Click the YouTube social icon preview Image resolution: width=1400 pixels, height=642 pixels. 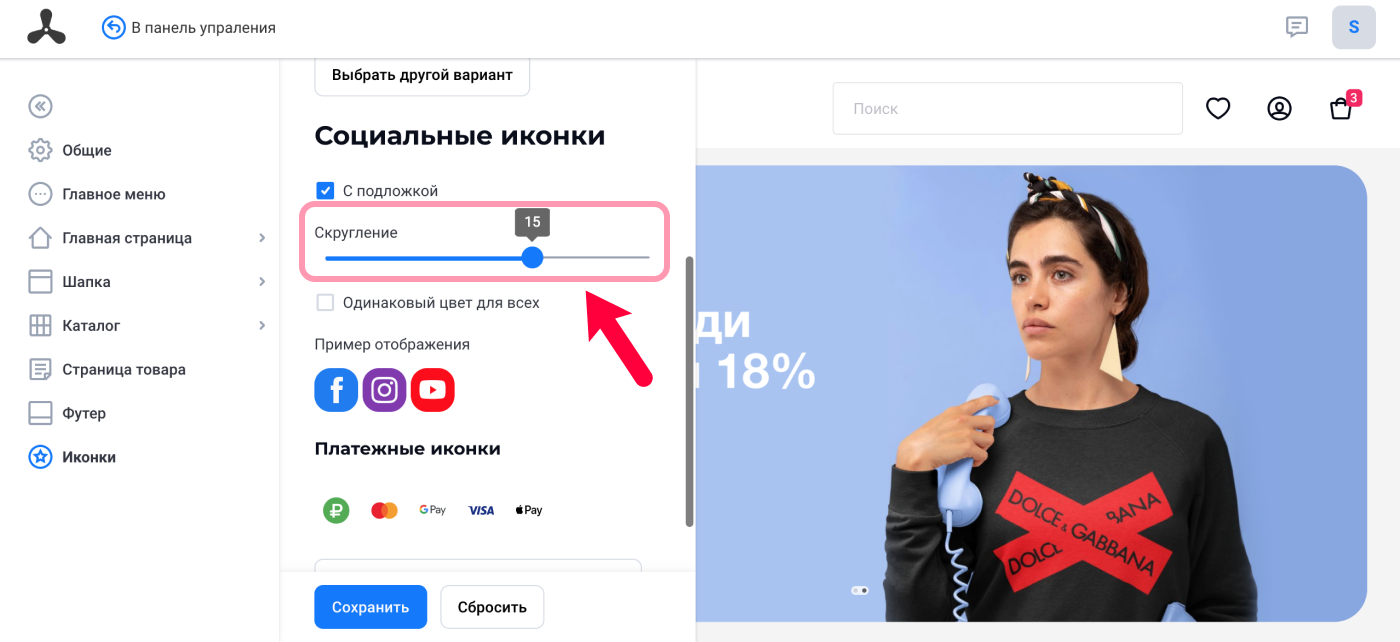click(432, 390)
